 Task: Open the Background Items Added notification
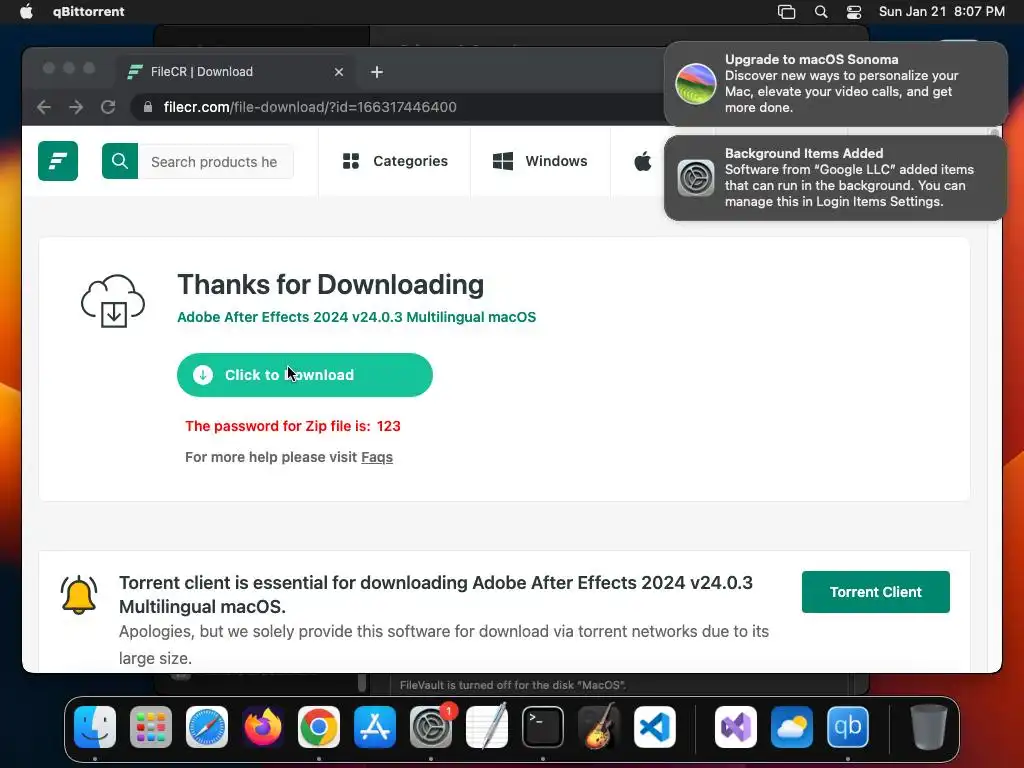click(x=835, y=178)
